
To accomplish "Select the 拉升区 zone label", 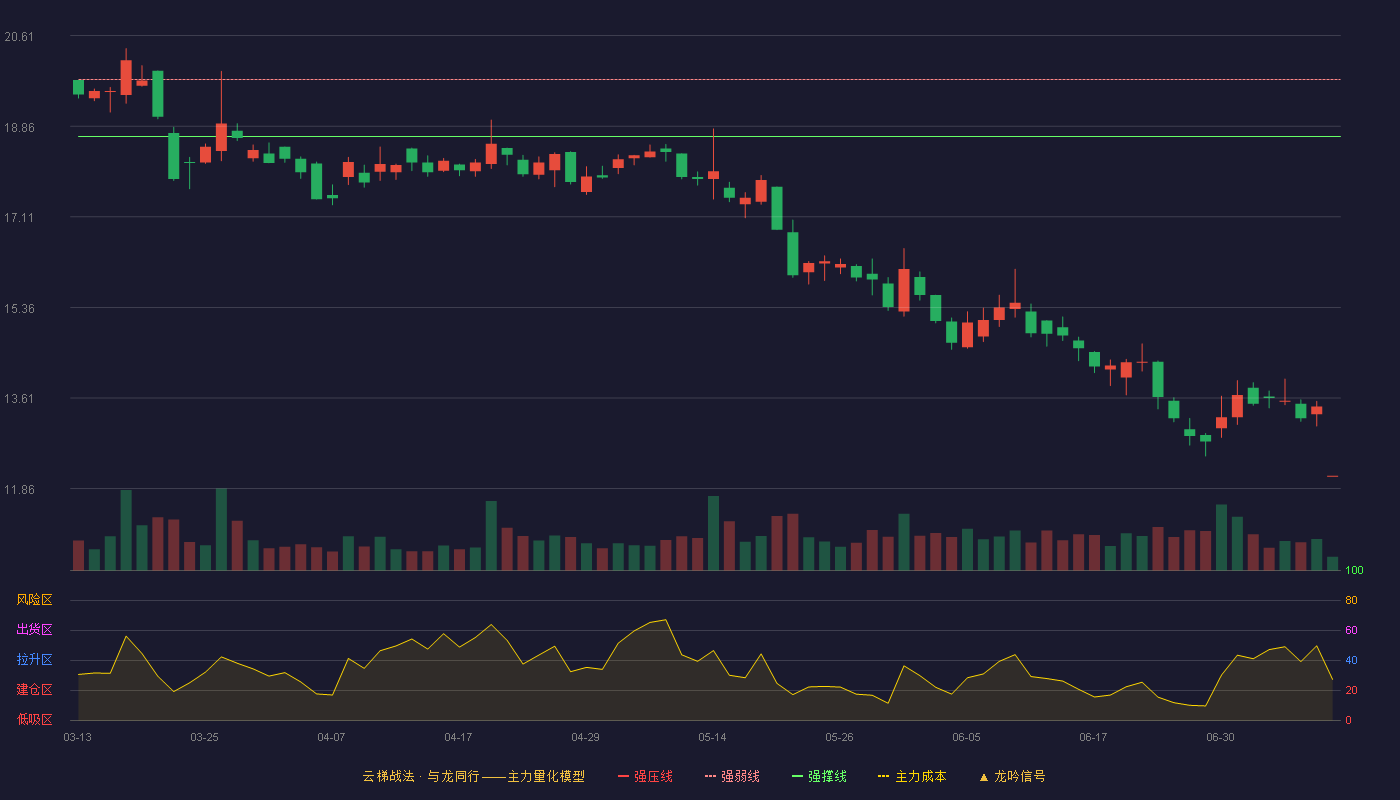I will coord(34,660).
